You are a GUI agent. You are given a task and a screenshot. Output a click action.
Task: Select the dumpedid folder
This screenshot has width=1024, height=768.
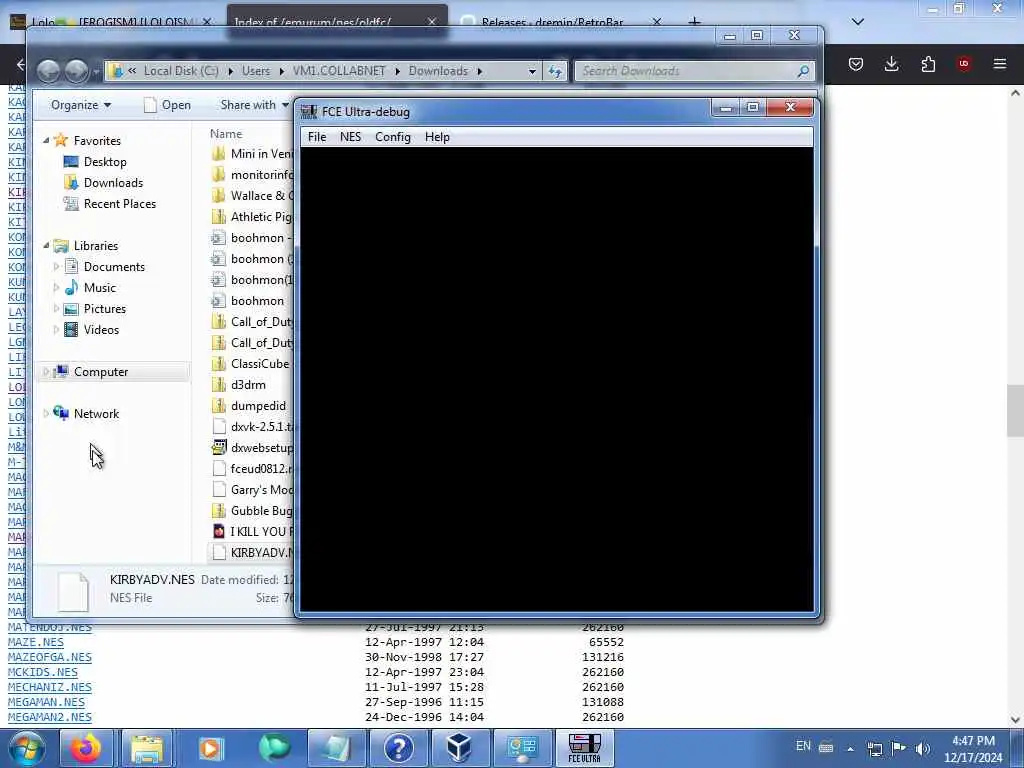[249, 406]
